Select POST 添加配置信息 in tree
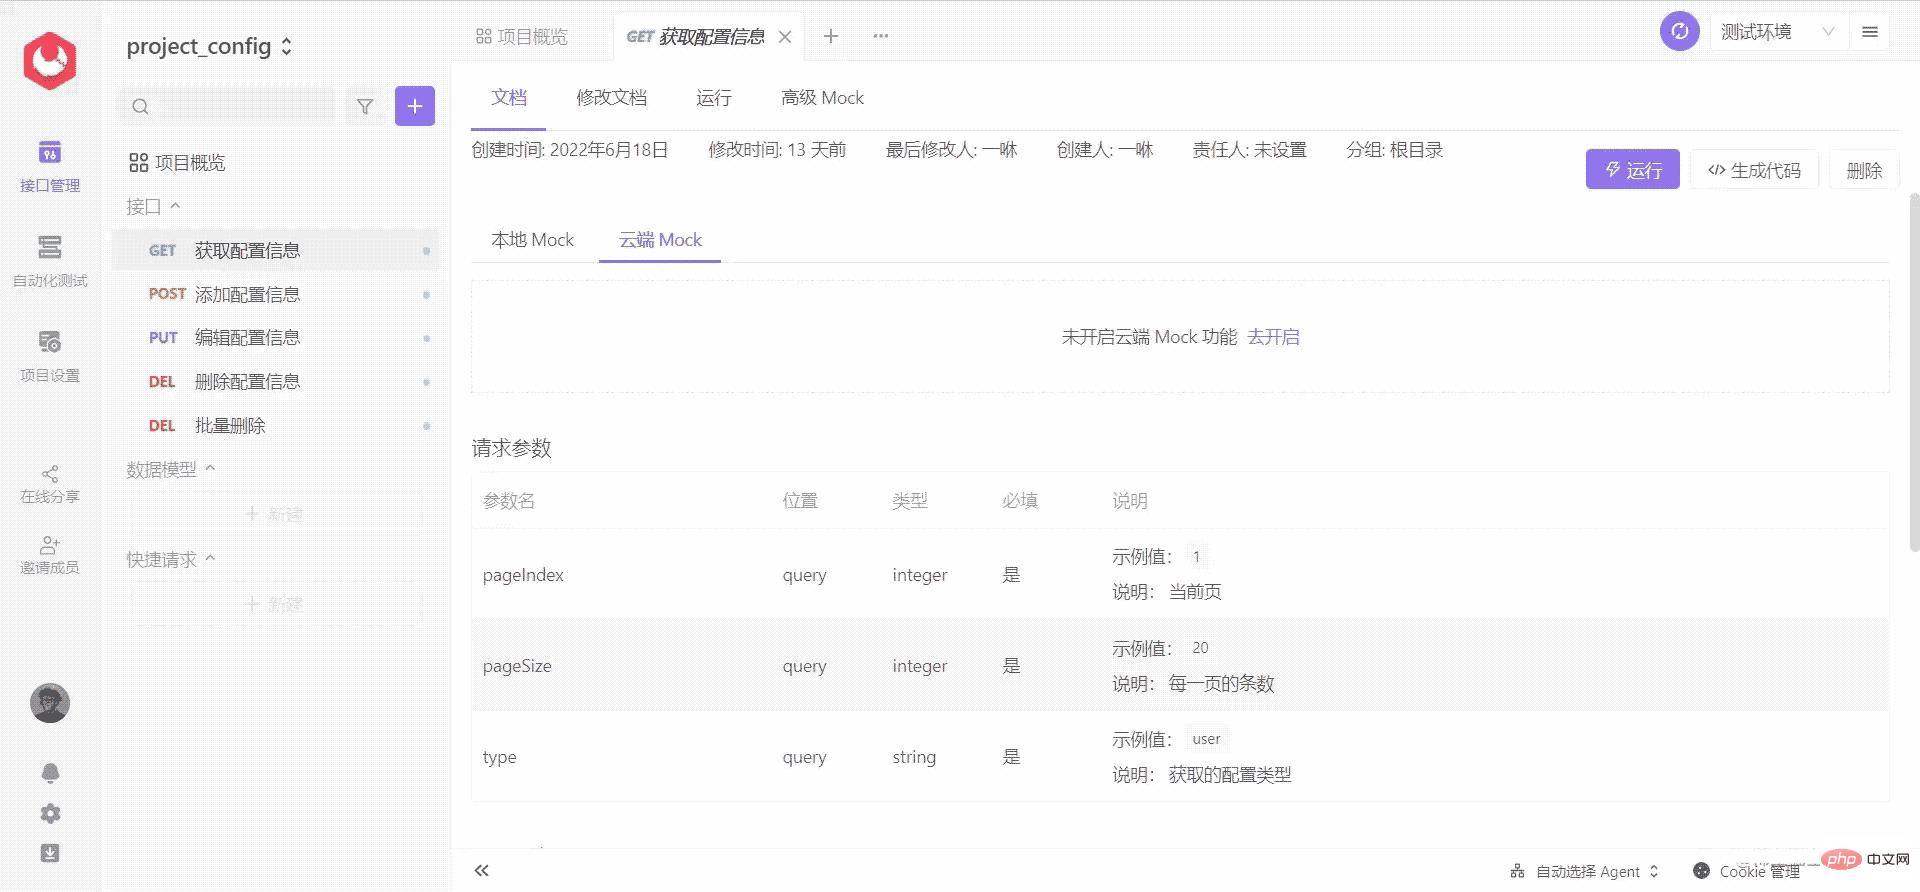The height and width of the screenshot is (892, 1920). (x=276, y=294)
